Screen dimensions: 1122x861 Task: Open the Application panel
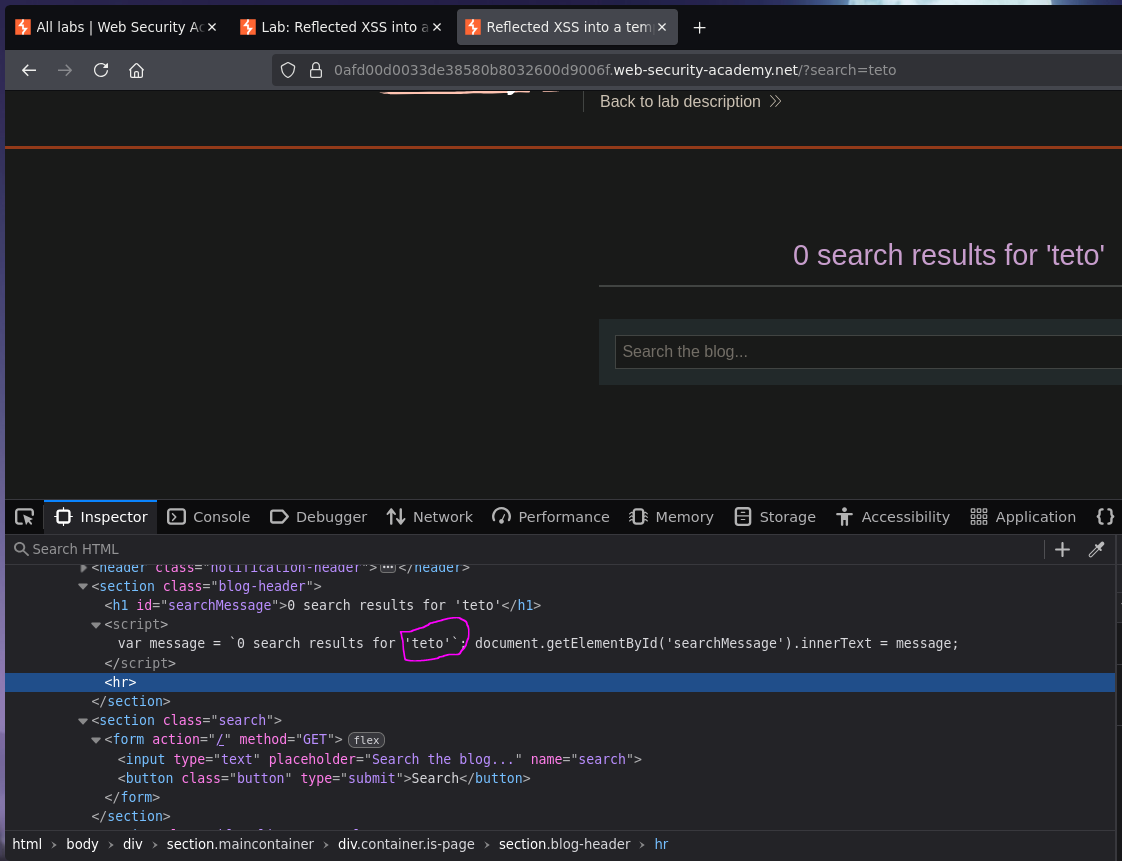pyautogui.click(x=1023, y=517)
